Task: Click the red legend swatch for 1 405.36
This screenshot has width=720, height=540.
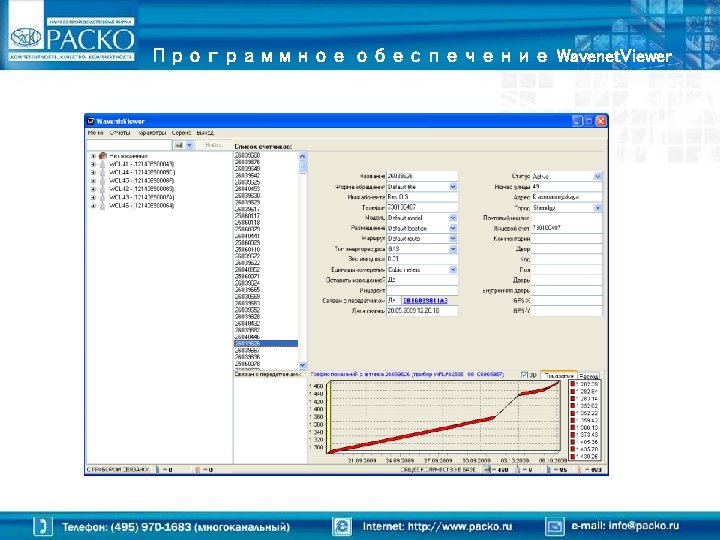Action: click(x=572, y=442)
